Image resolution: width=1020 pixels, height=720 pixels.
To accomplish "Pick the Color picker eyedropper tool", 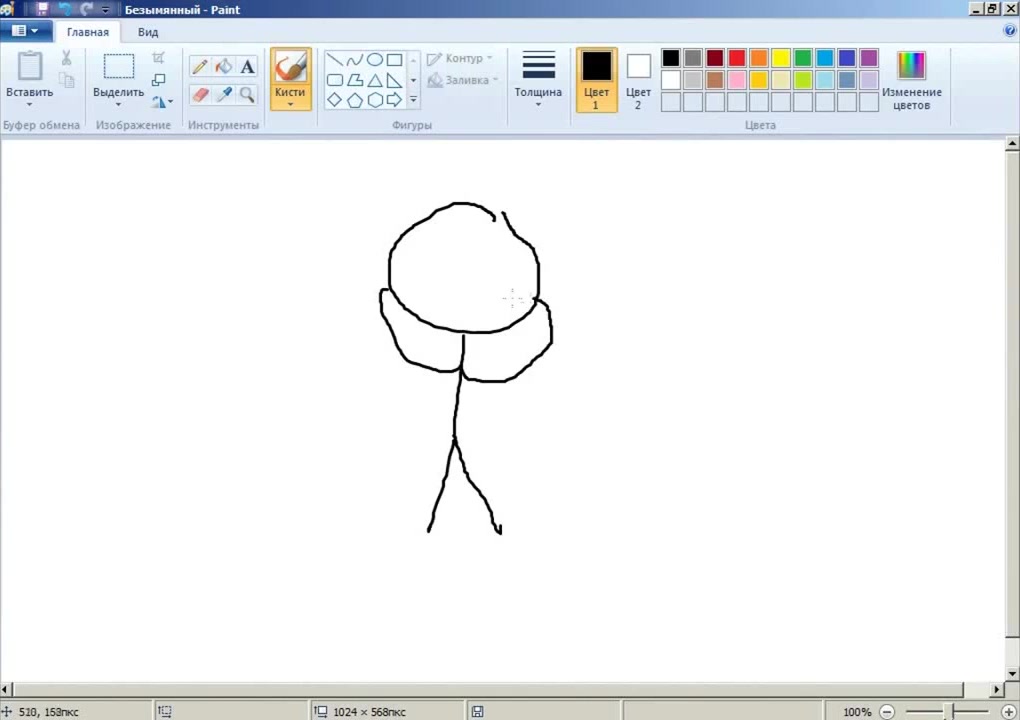I will (x=224, y=95).
